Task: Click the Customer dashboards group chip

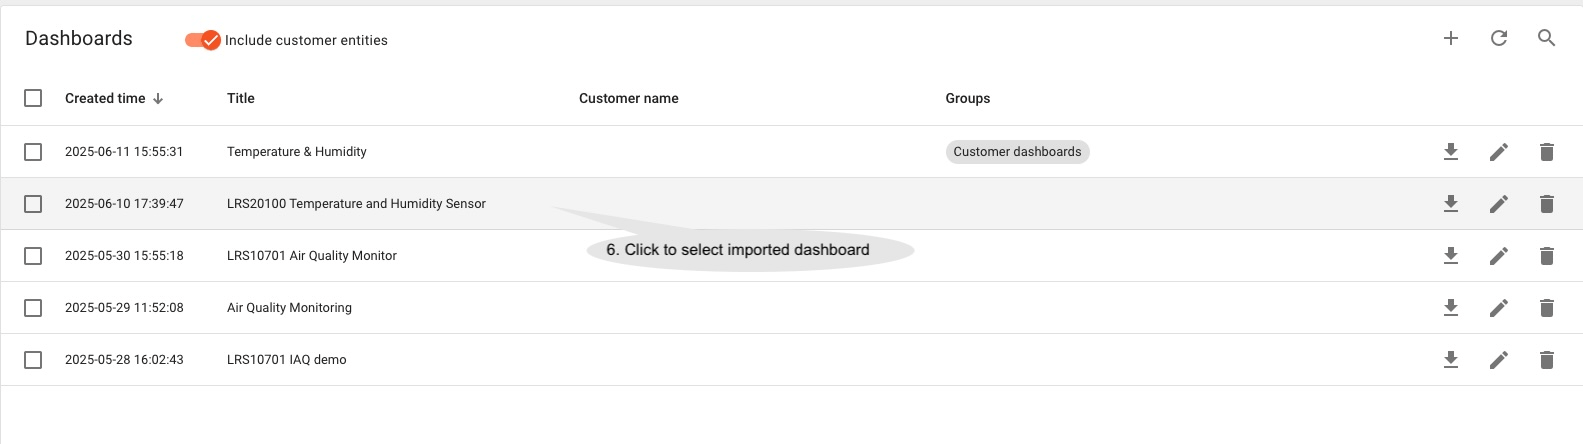Action: (x=1017, y=152)
